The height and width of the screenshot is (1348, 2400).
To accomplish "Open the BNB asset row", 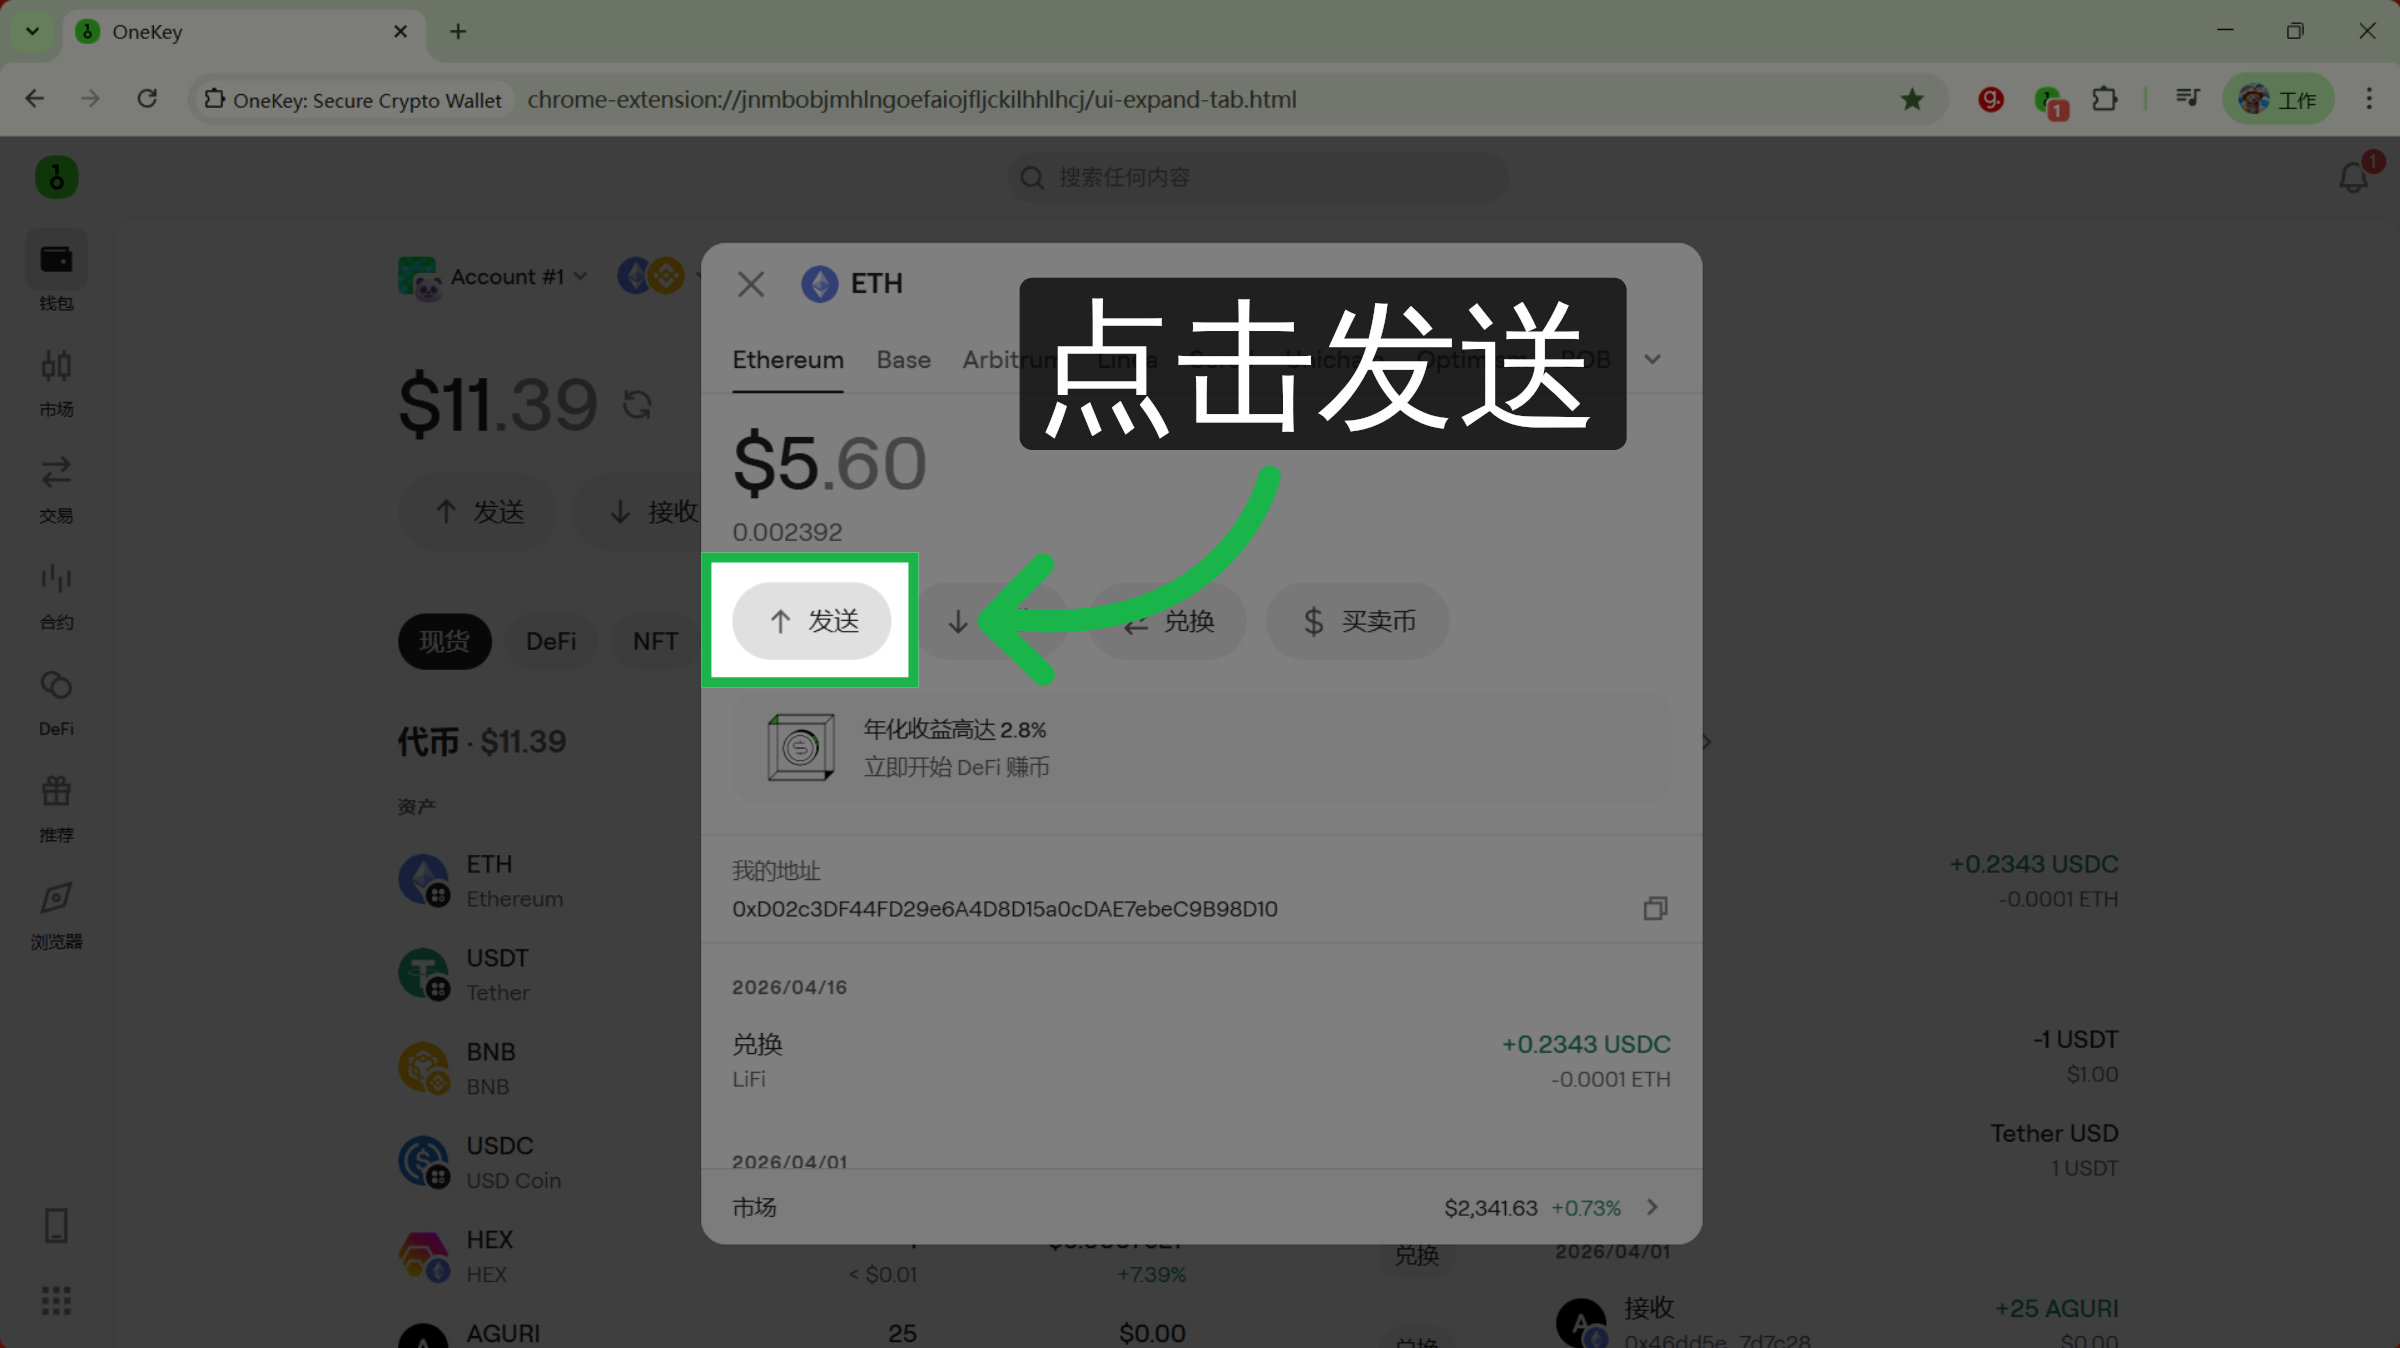I will tap(548, 1068).
